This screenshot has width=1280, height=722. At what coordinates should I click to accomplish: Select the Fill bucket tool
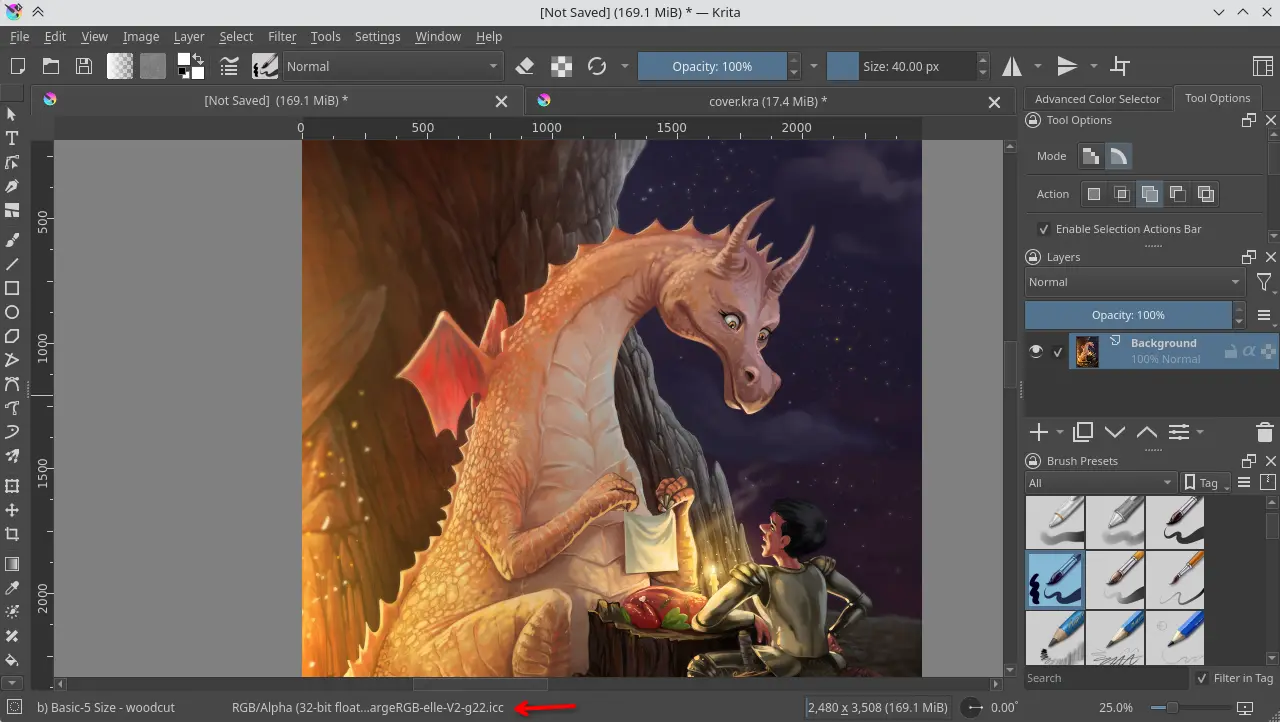[x=12, y=660]
